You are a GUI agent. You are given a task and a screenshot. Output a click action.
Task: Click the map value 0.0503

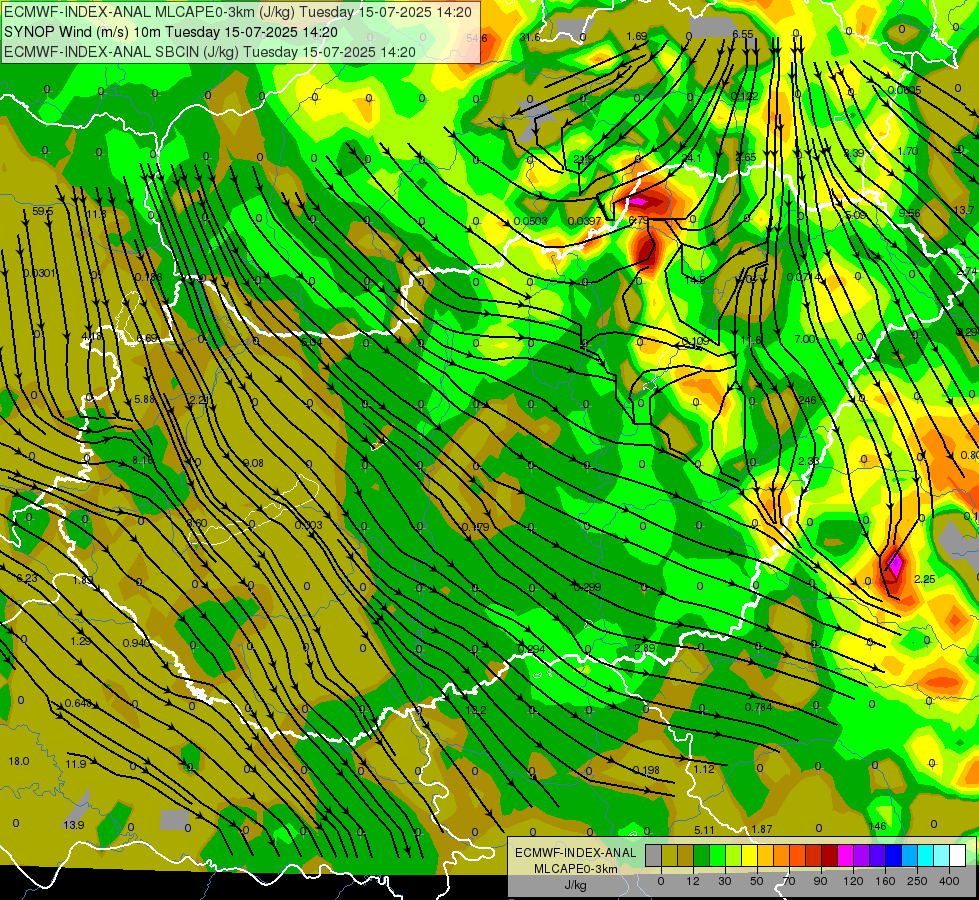click(531, 221)
